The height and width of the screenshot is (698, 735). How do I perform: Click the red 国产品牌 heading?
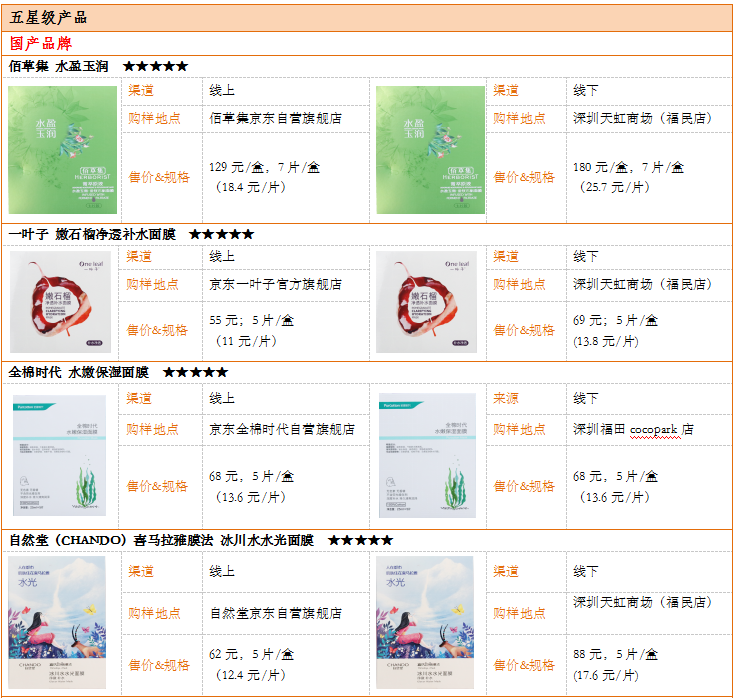tap(41, 44)
